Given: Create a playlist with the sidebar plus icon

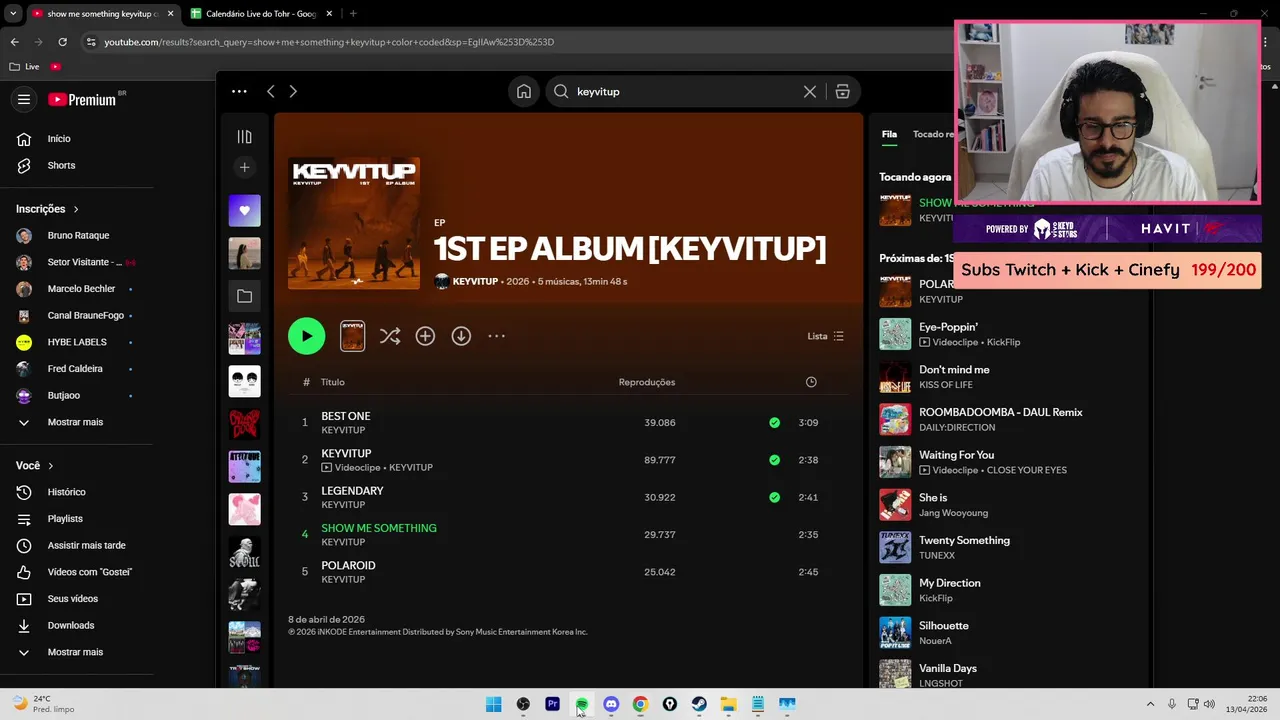Looking at the screenshot, I should [x=244, y=167].
